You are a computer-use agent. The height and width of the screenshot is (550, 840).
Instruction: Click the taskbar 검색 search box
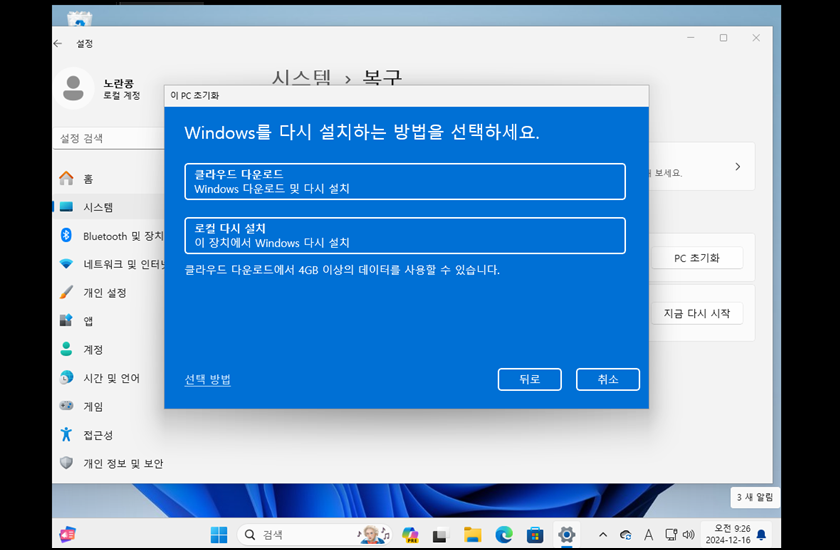click(x=314, y=534)
